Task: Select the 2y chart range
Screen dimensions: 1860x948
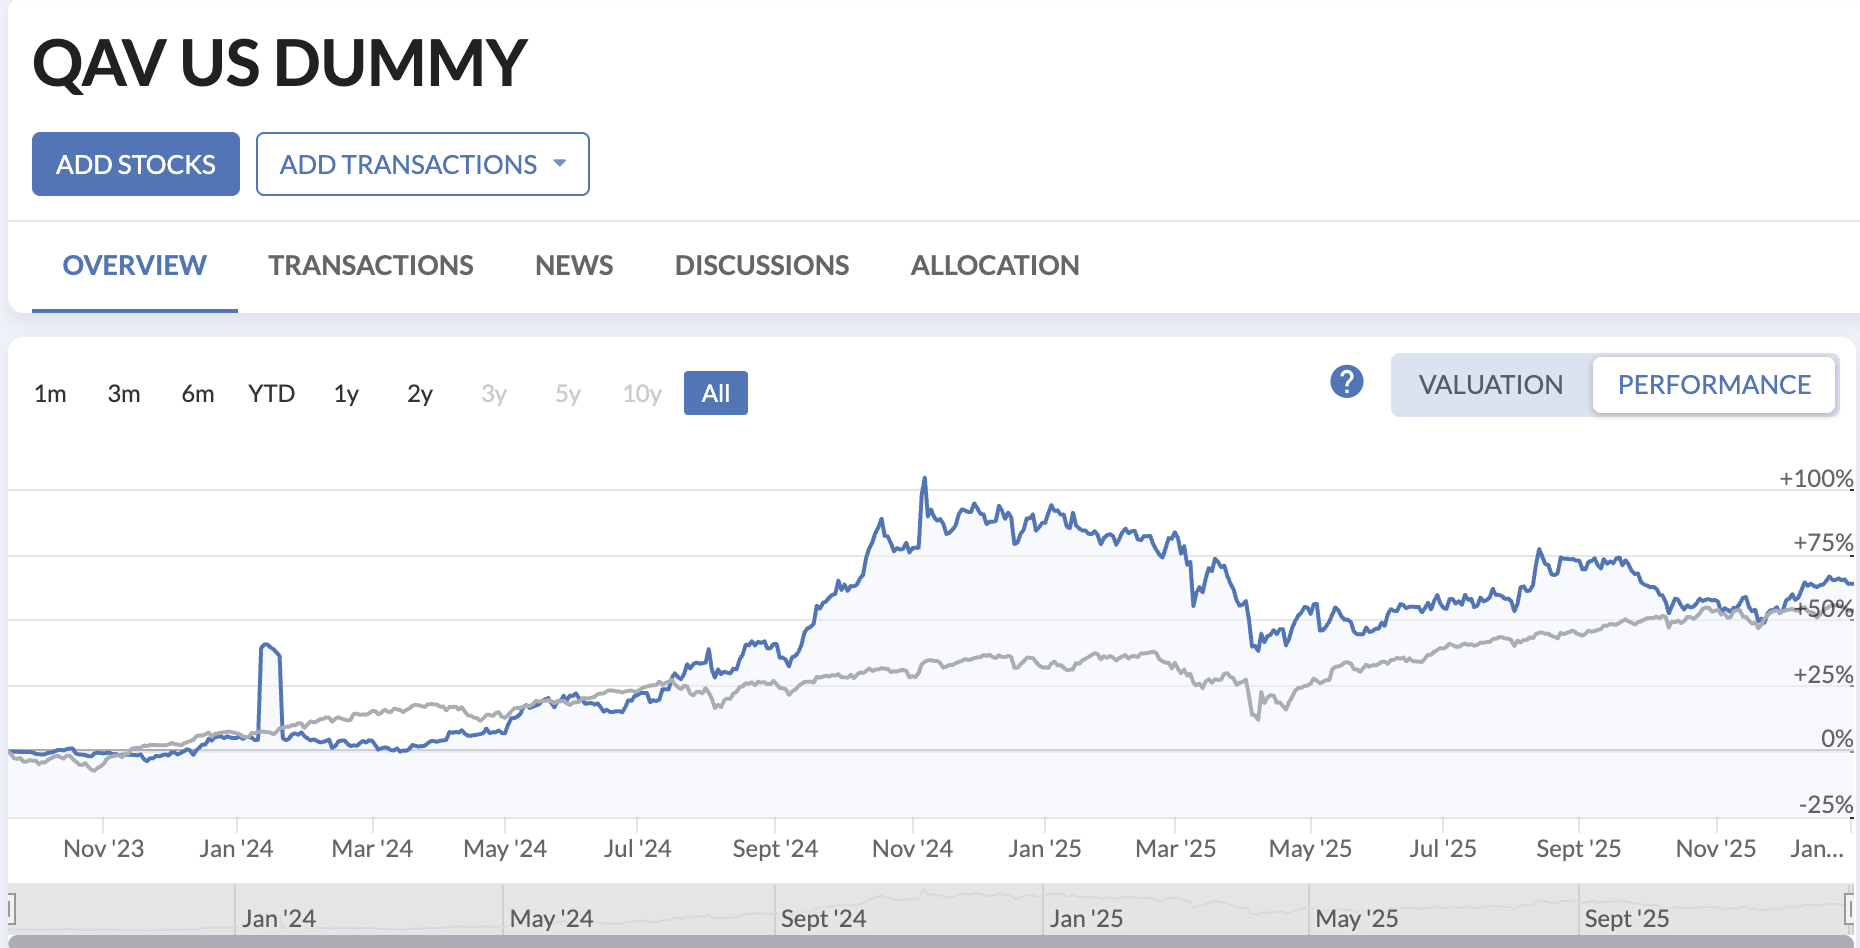Action: pos(419,393)
